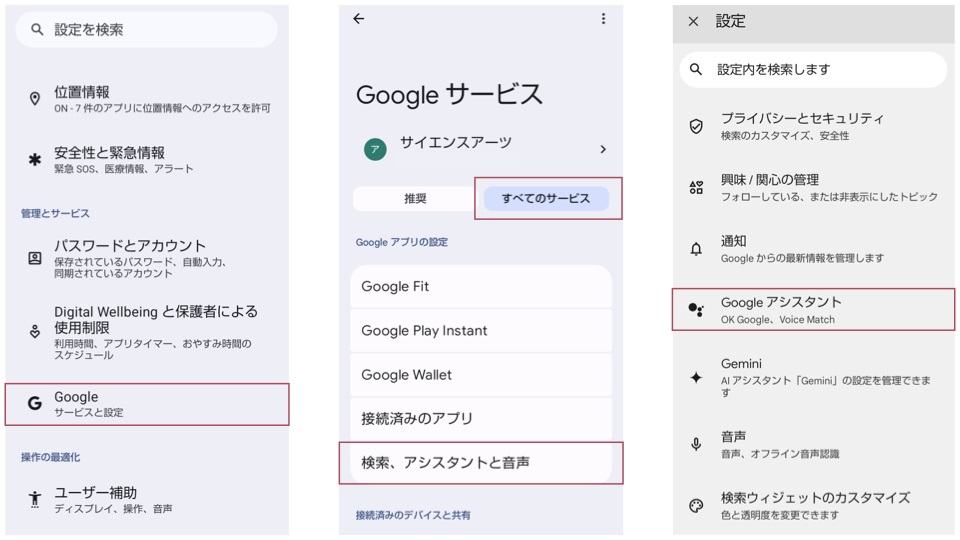
Task: Click the Gemini sparkle icon
Action: (696, 377)
